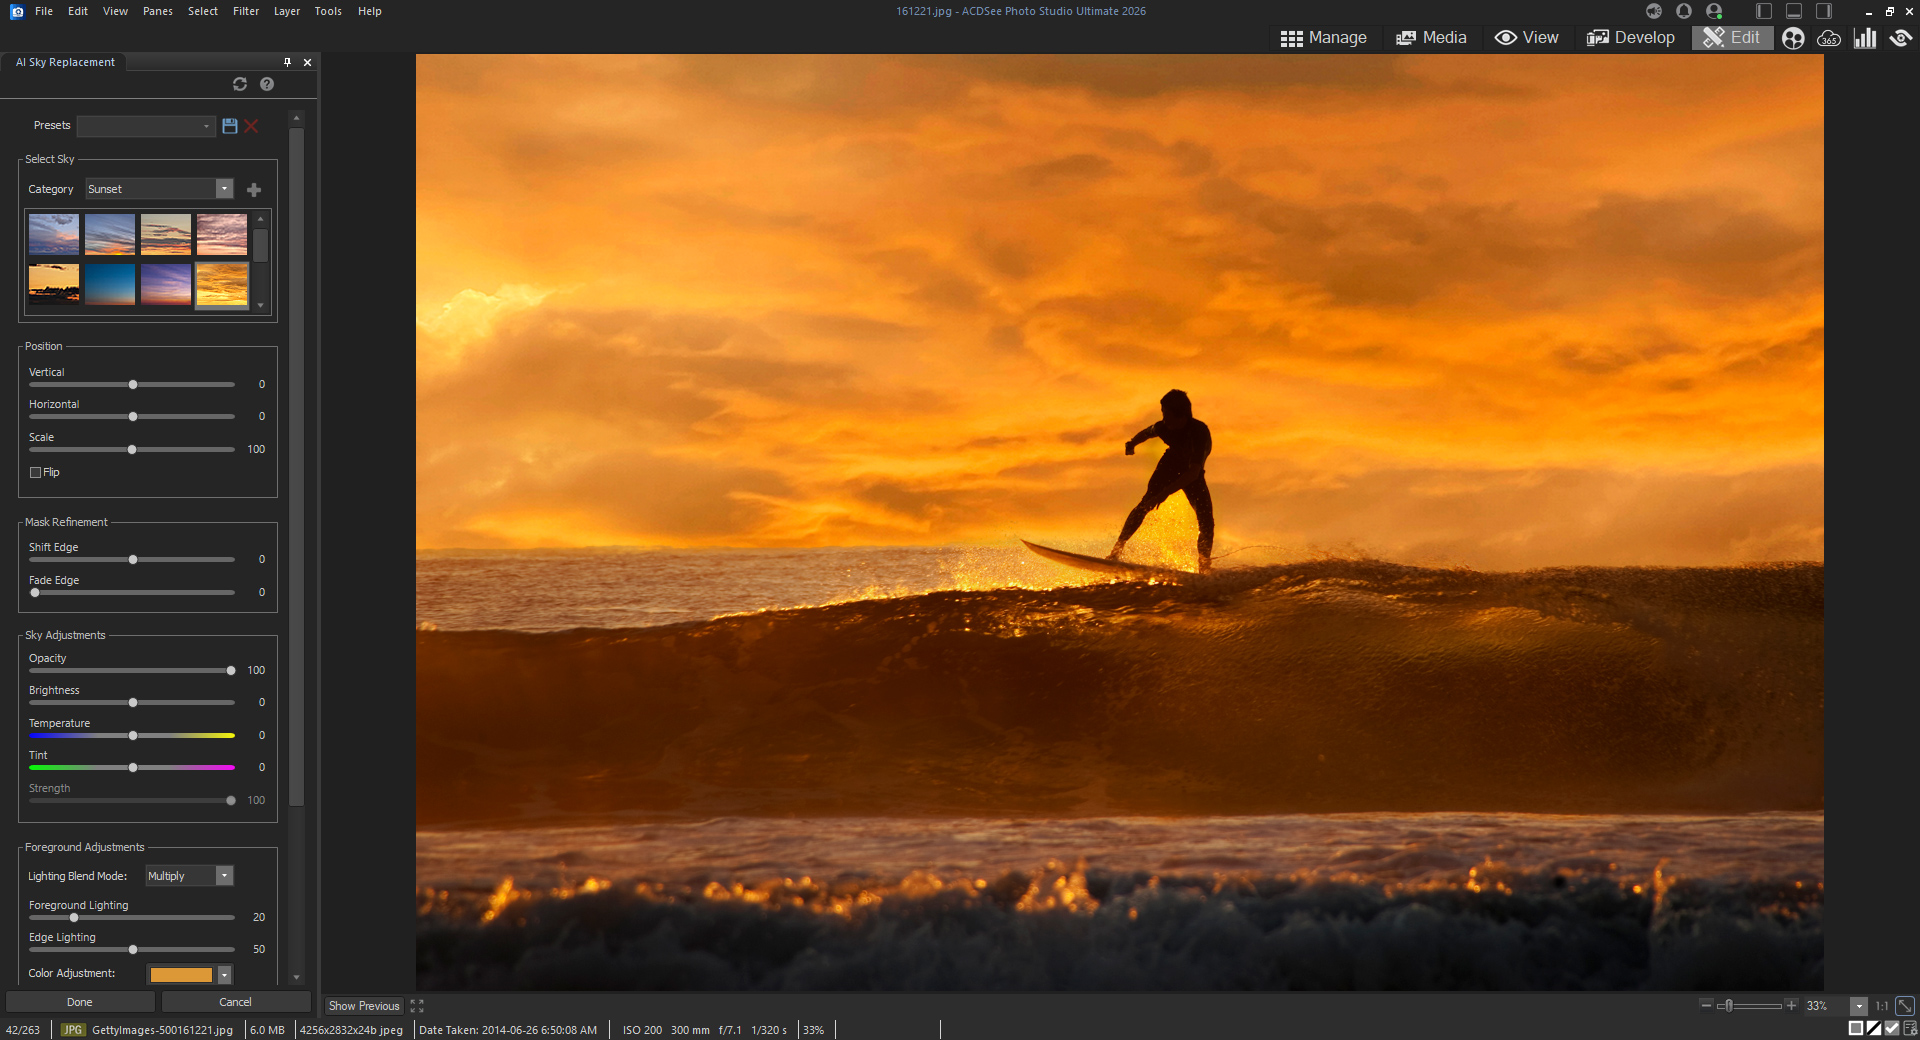Click the save preset floppy disk icon
This screenshot has width=1920, height=1040.
(x=230, y=126)
